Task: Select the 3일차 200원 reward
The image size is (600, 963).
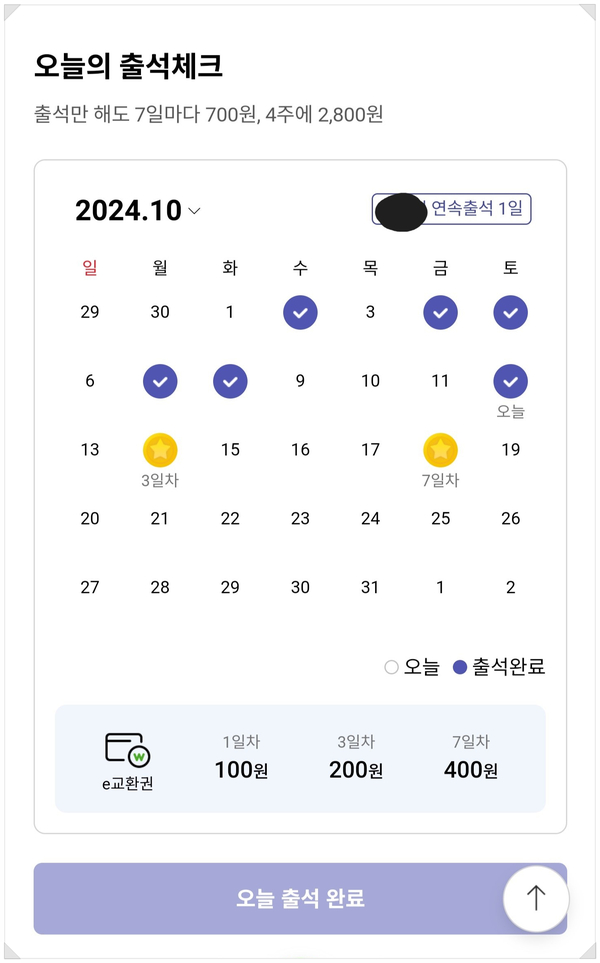Action: point(355,758)
